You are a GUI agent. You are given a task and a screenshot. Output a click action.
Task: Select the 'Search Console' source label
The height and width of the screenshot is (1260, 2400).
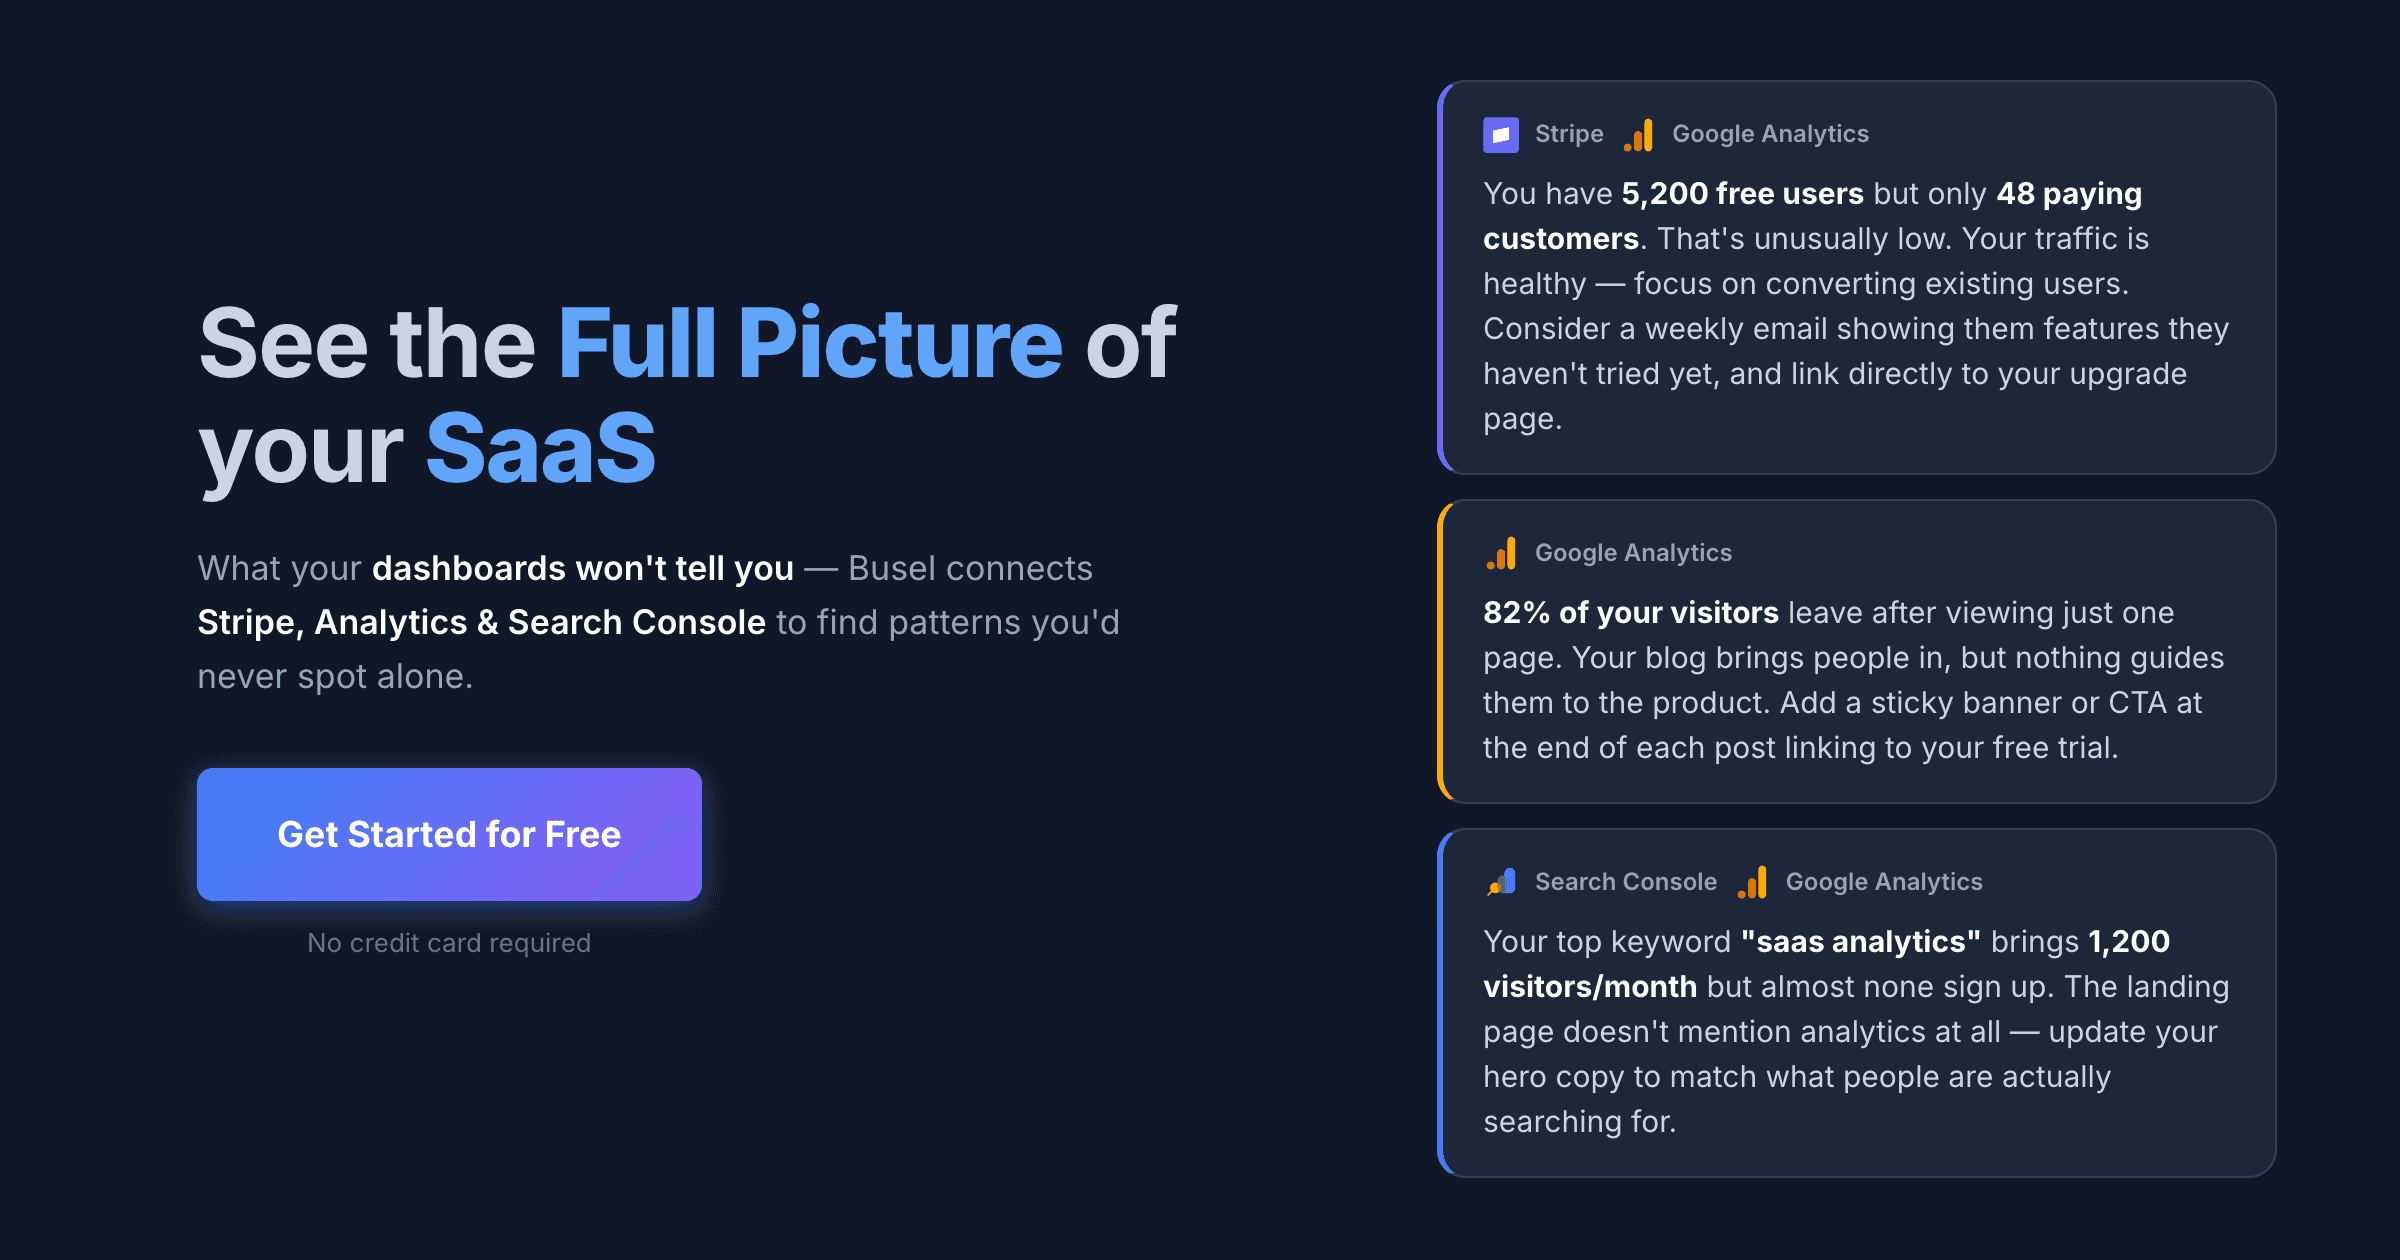1626,882
